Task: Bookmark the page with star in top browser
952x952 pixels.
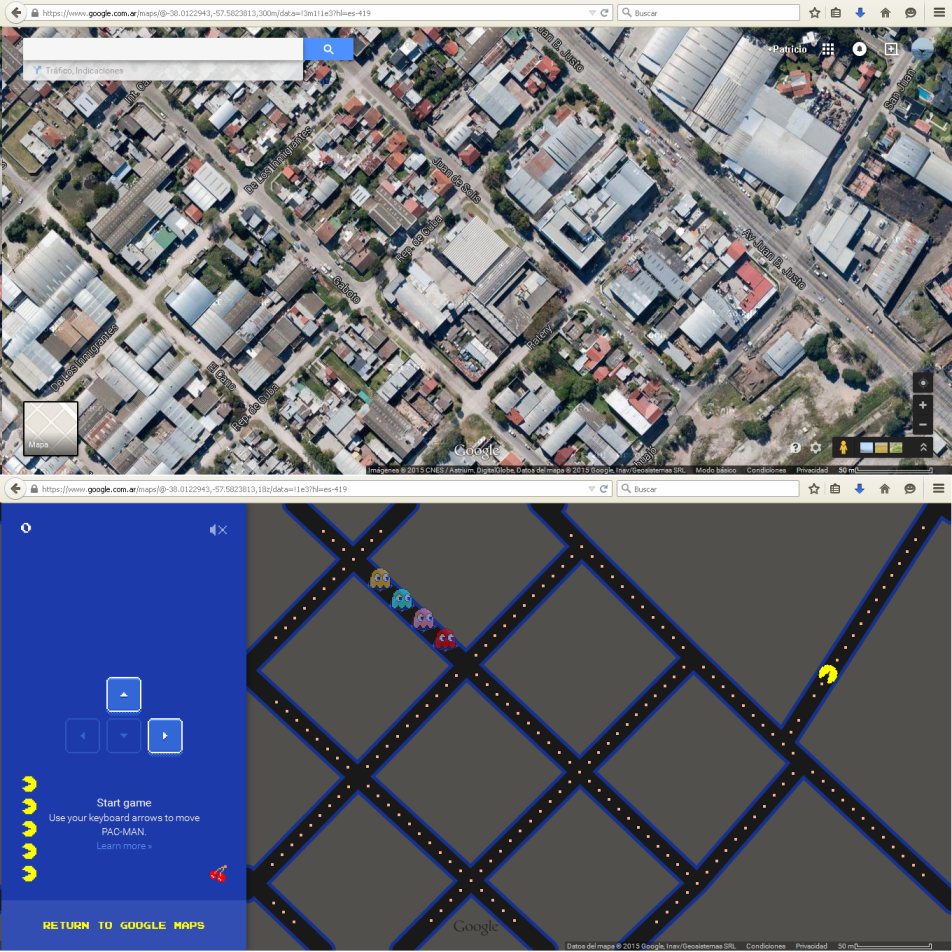Action: point(815,13)
